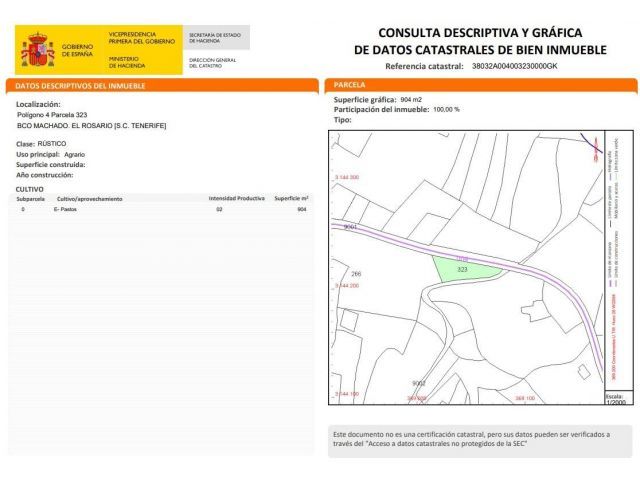640x480 pixels.
Task: Click the 'RÚSTICO' class value
Action: pos(51,144)
